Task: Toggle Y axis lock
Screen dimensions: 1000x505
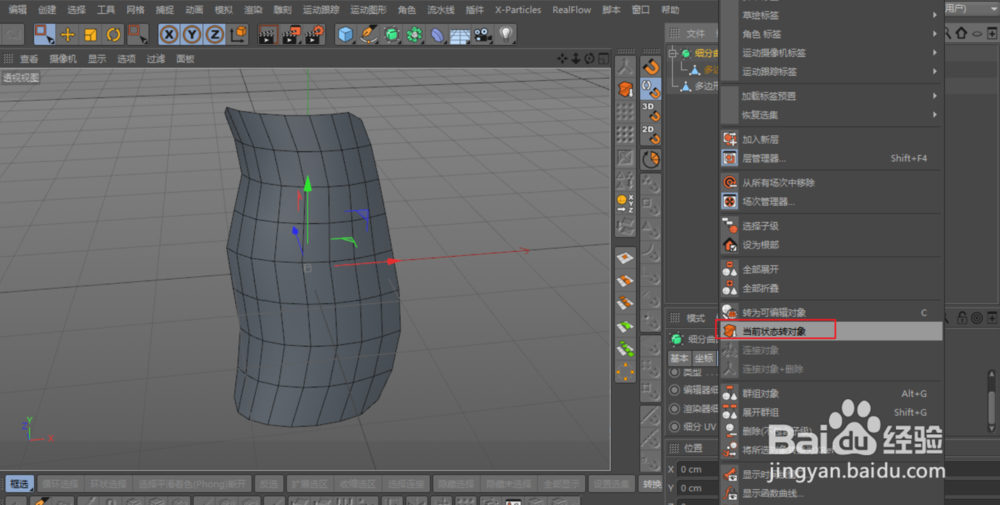Action: 192,34
